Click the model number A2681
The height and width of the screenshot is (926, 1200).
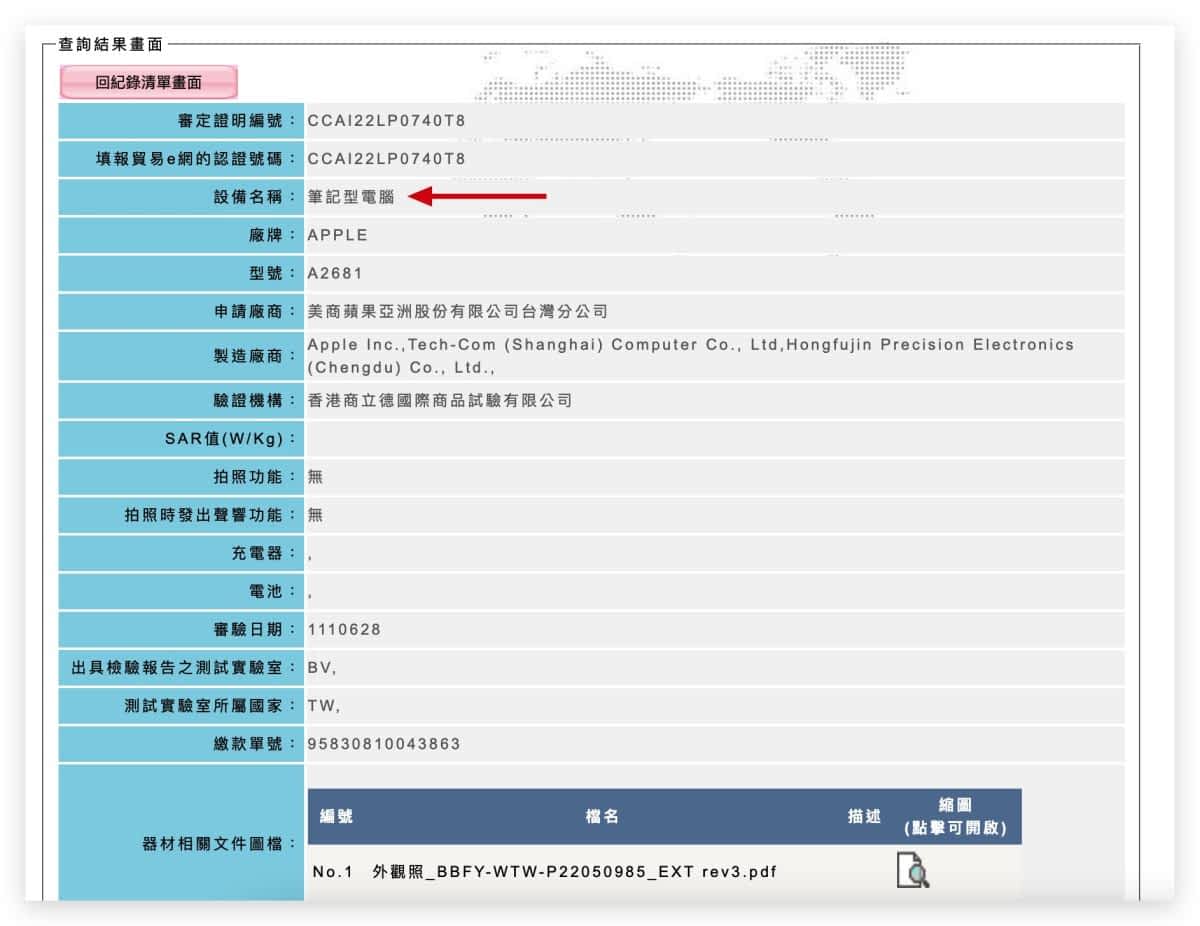[335, 273]
